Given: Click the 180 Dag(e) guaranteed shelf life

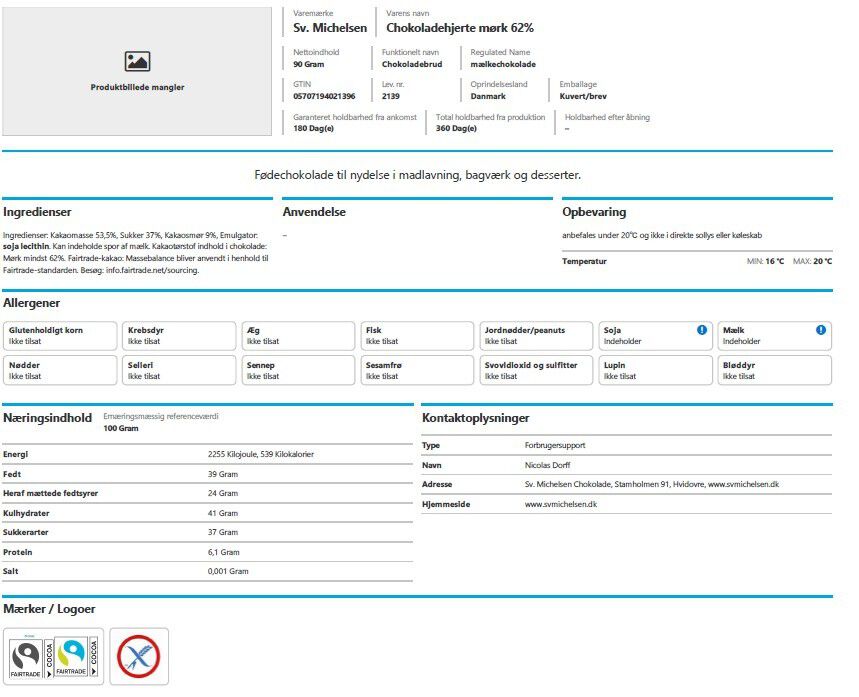Looking at the screenshot, I should [x=313, y=129].
